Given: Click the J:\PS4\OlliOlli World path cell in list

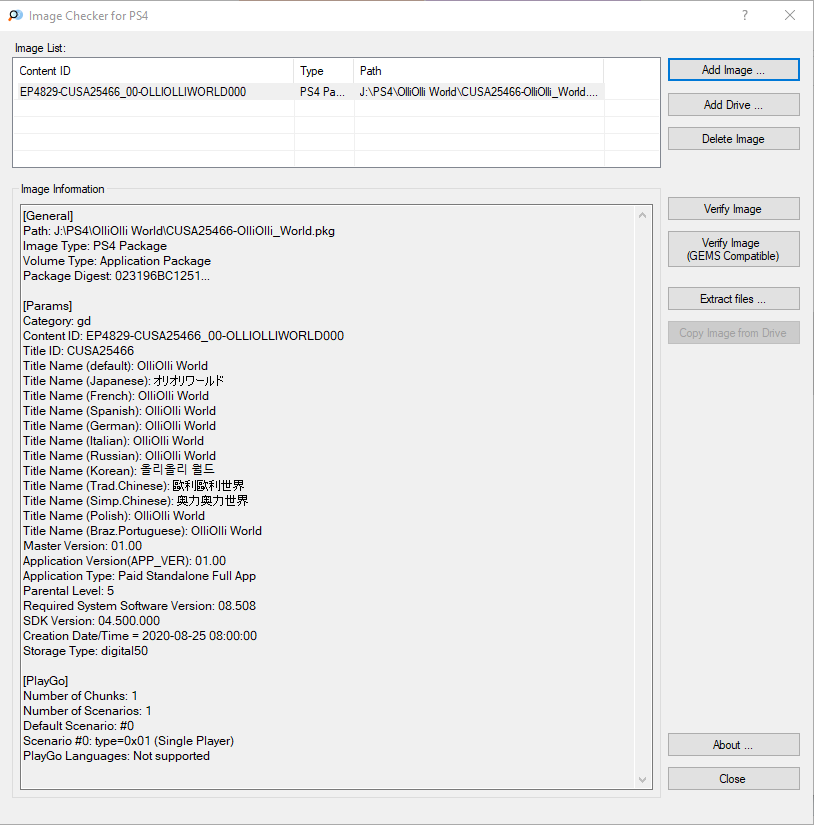Looking at the screenshot, I should [478, 92].
